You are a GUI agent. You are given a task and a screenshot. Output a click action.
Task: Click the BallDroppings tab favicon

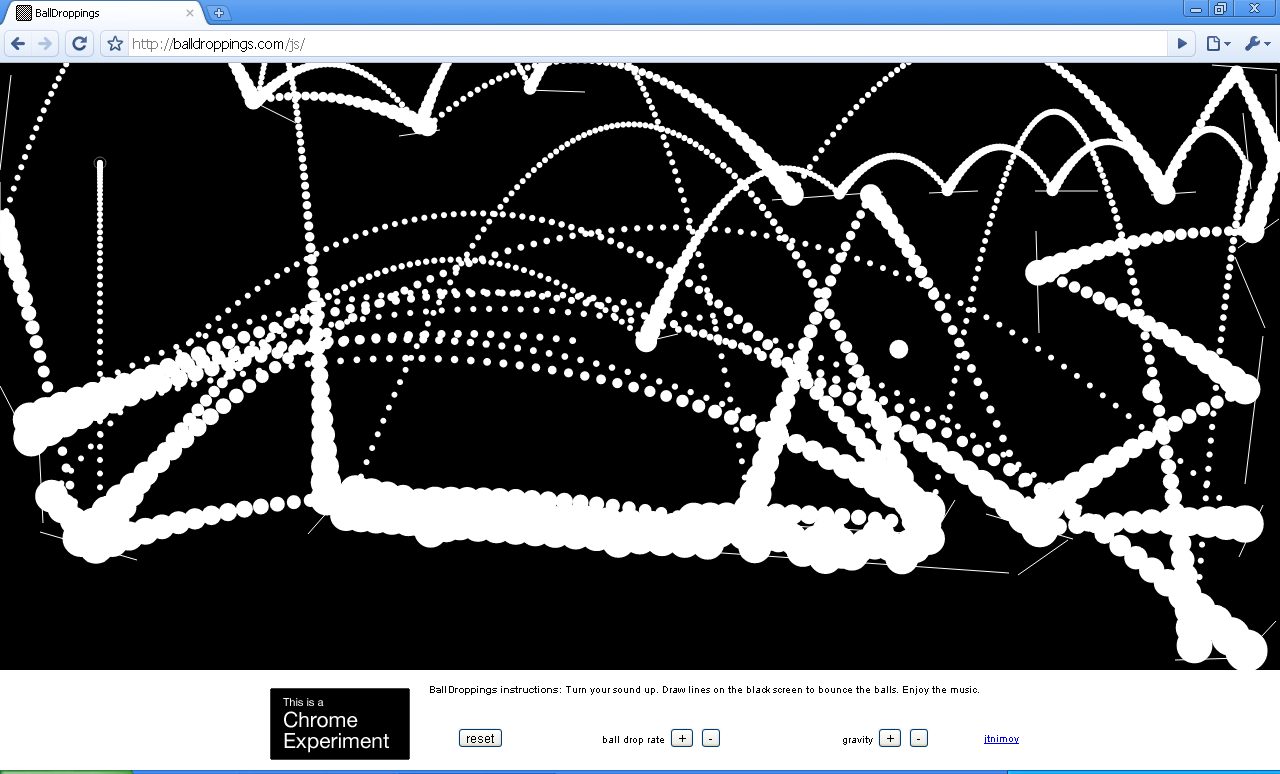pos(23,13)
